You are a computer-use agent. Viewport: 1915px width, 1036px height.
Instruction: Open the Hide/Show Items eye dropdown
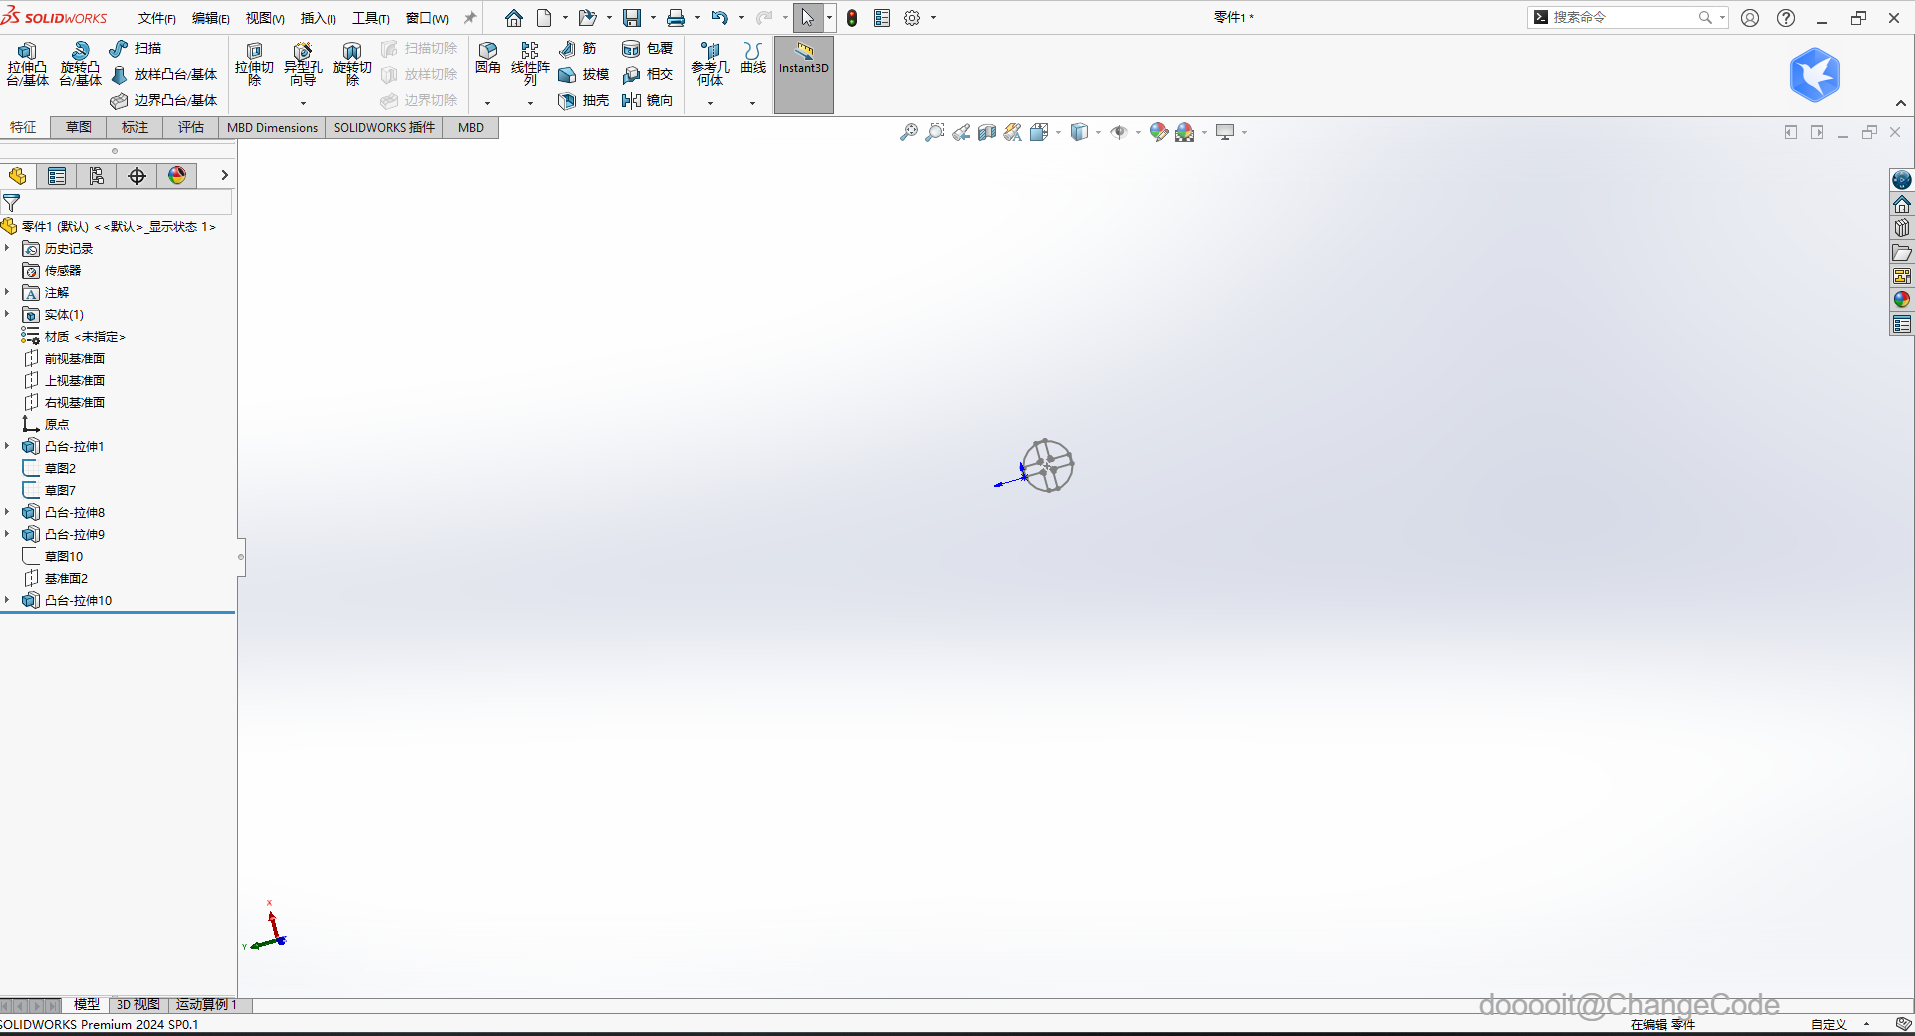(x=1138, y=132)
